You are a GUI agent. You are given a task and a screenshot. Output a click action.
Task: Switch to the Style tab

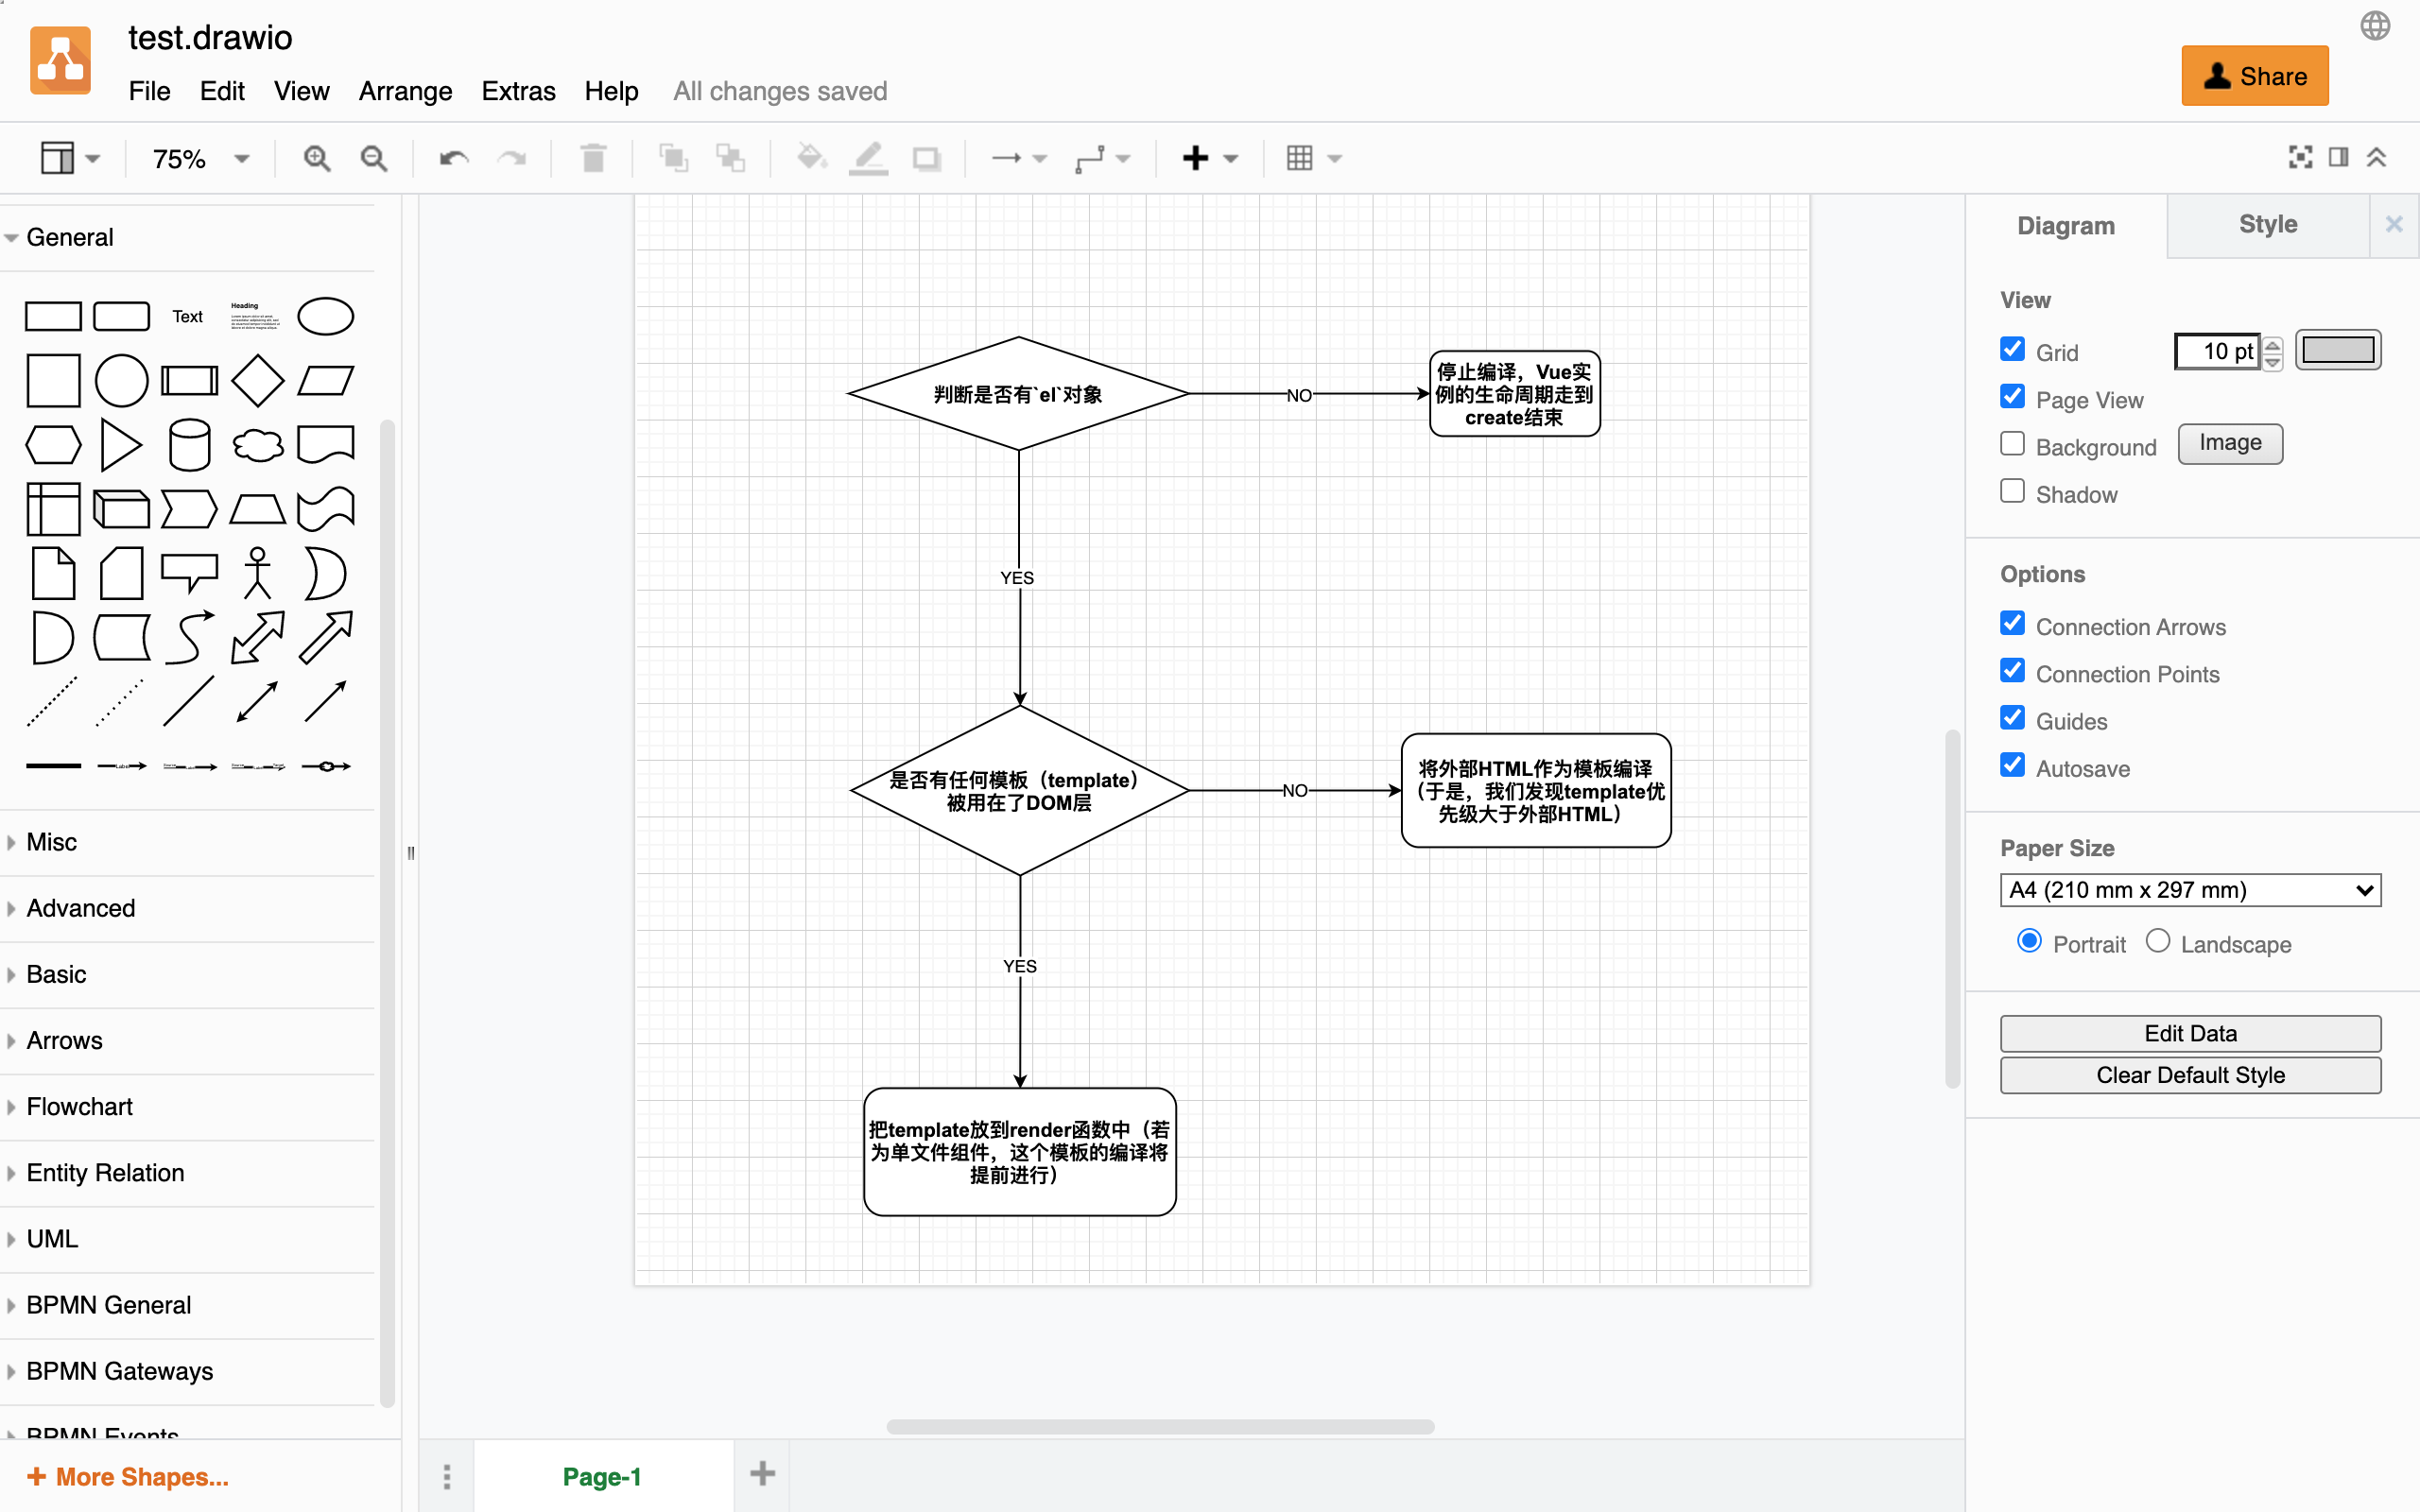coord(2267,224)
